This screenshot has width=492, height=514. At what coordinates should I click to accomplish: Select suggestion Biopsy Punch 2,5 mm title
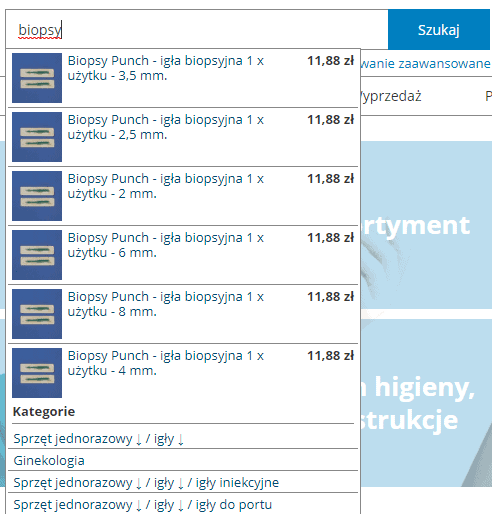click(x=166, y=127)
